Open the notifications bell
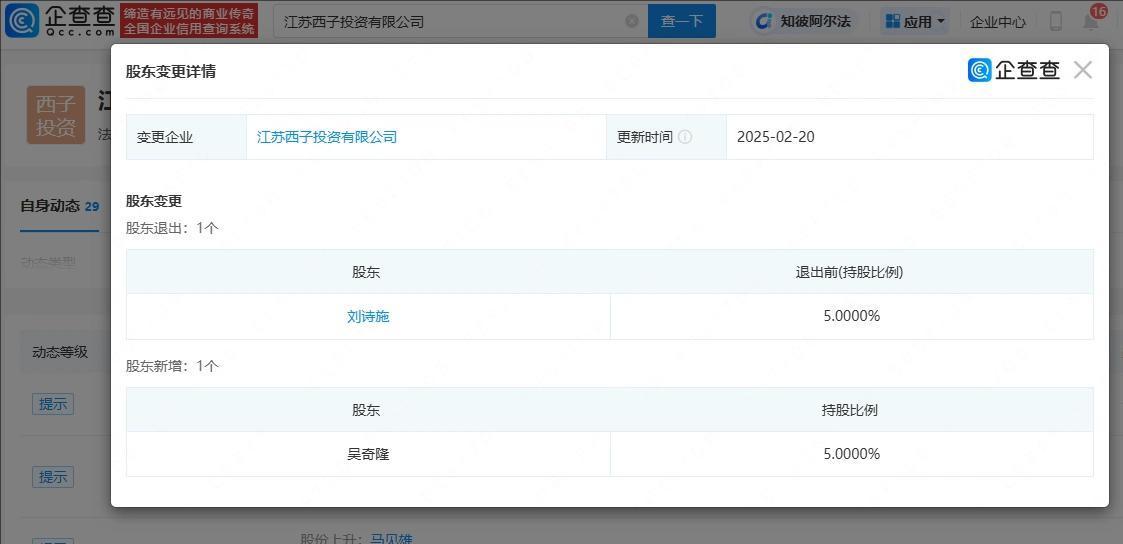This screenshot has height=544, width=1123. point(1091,21)
